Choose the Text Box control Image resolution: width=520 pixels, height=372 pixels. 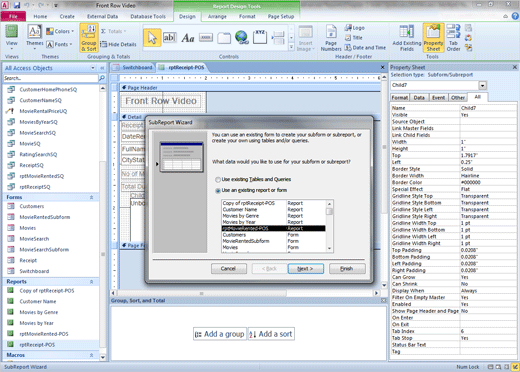pyautogui.click(x=170, y=38)
